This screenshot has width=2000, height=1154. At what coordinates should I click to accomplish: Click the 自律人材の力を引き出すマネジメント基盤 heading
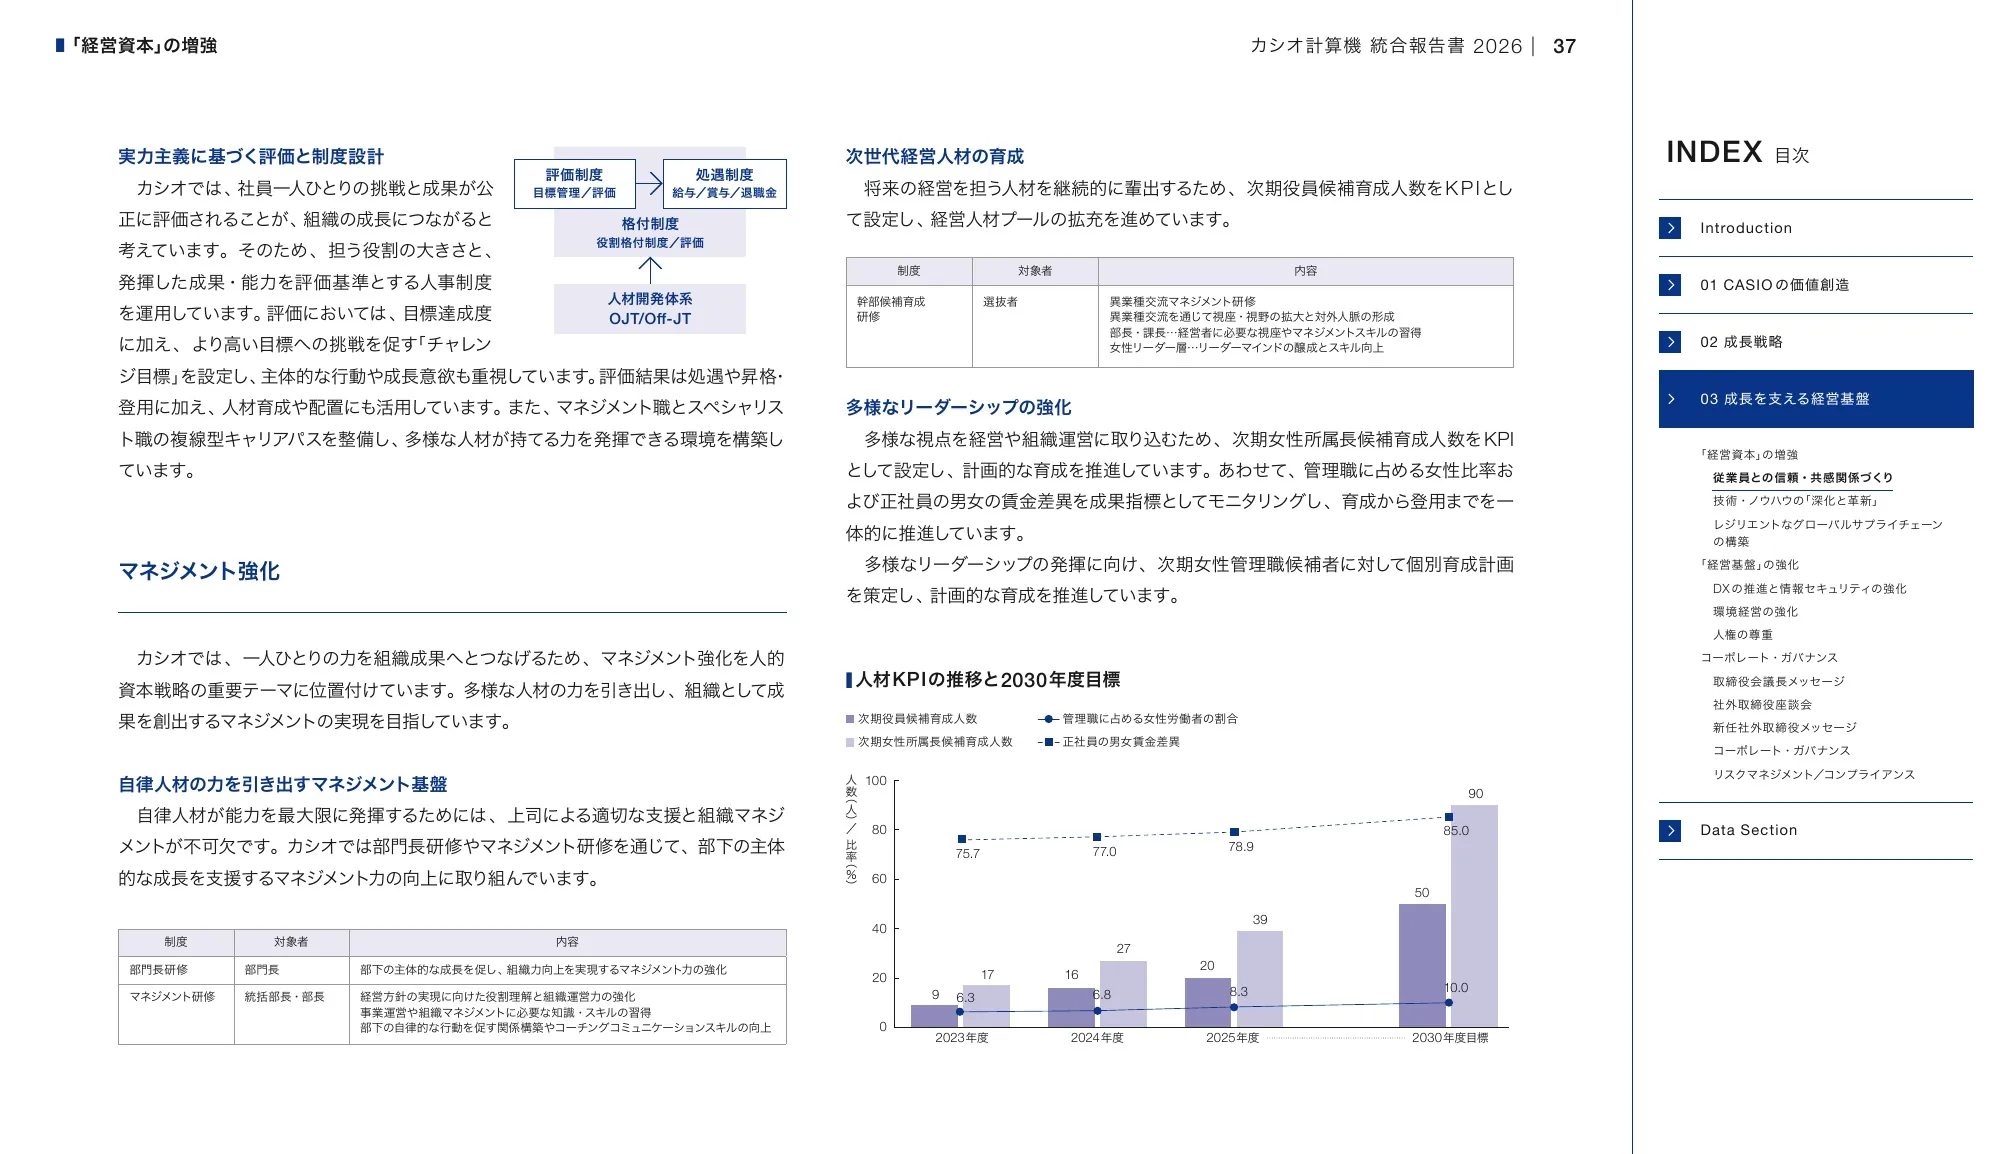tap(283, 785)
